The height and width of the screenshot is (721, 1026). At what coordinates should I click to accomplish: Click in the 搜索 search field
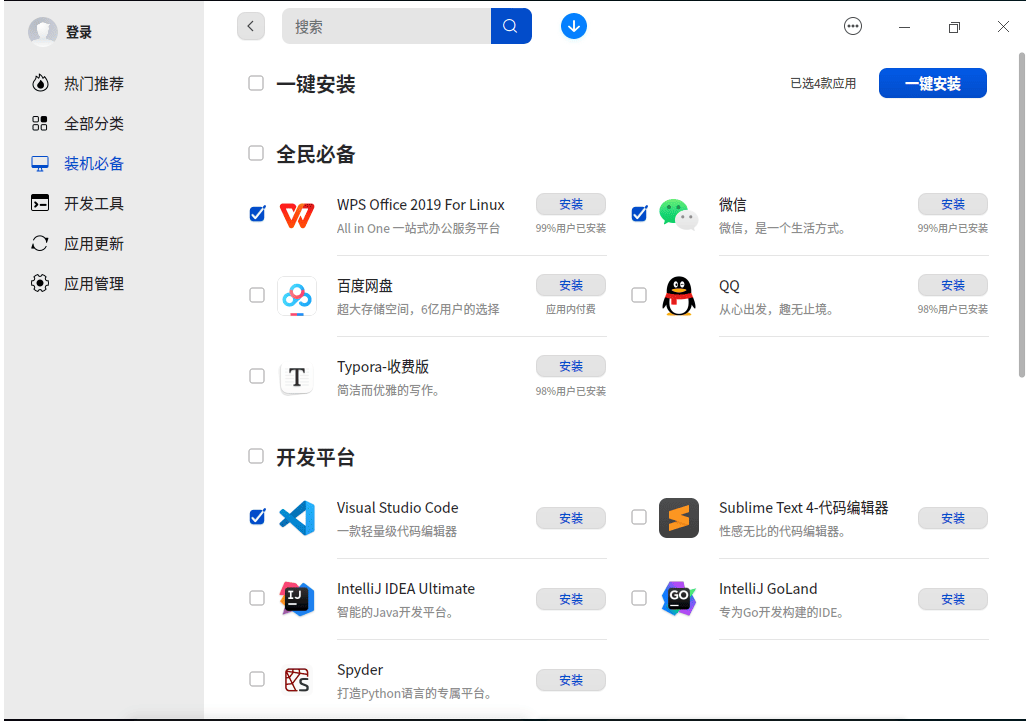click(x=386, y=27)
